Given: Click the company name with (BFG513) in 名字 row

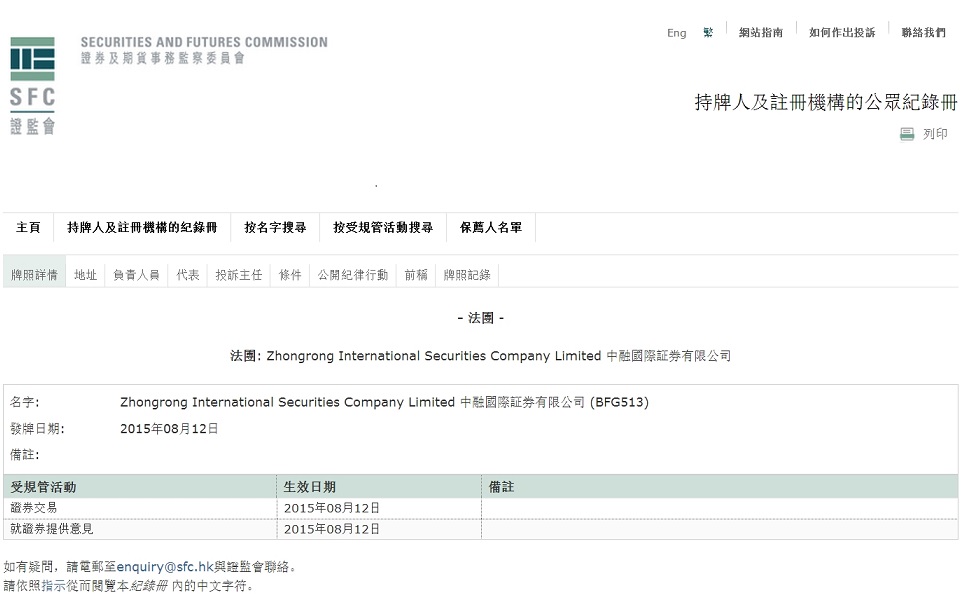Looking at the screenshot, I should [384, 402].
